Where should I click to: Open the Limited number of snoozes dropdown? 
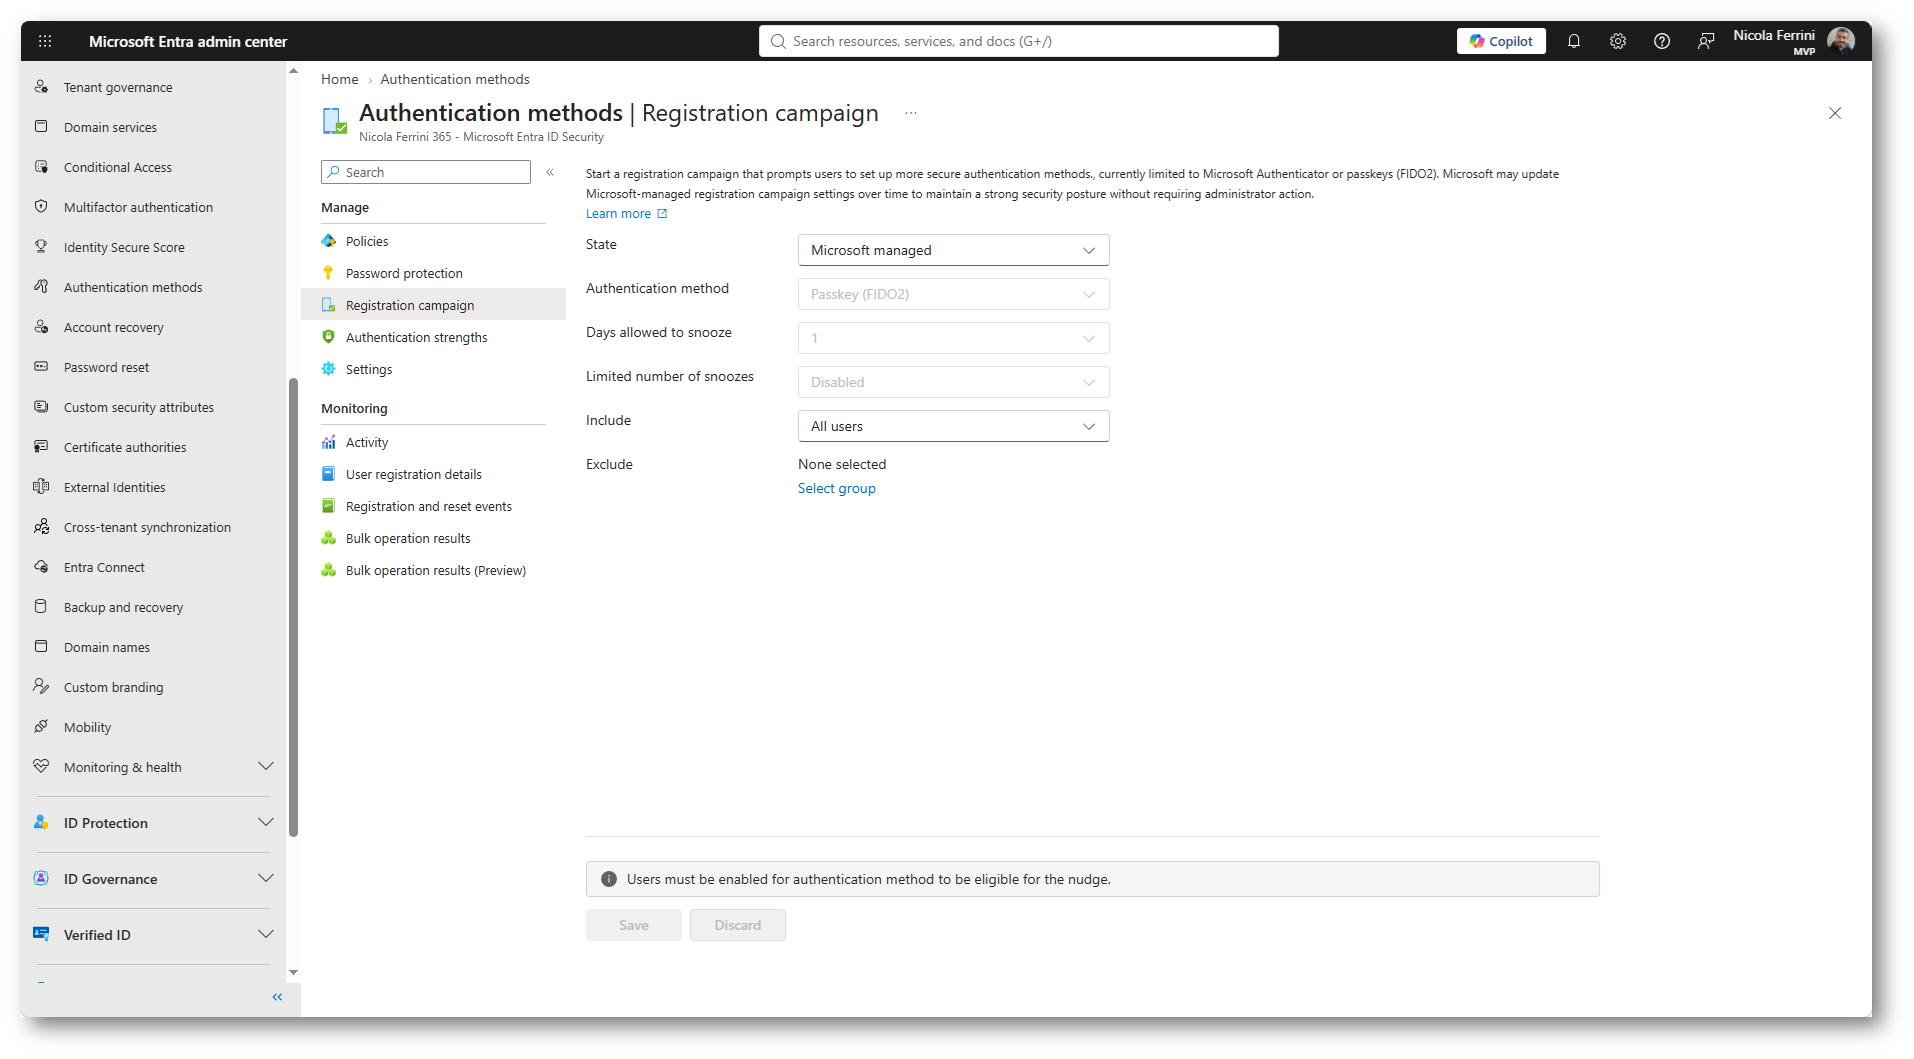pyautogui.click(x=953, y=382)
